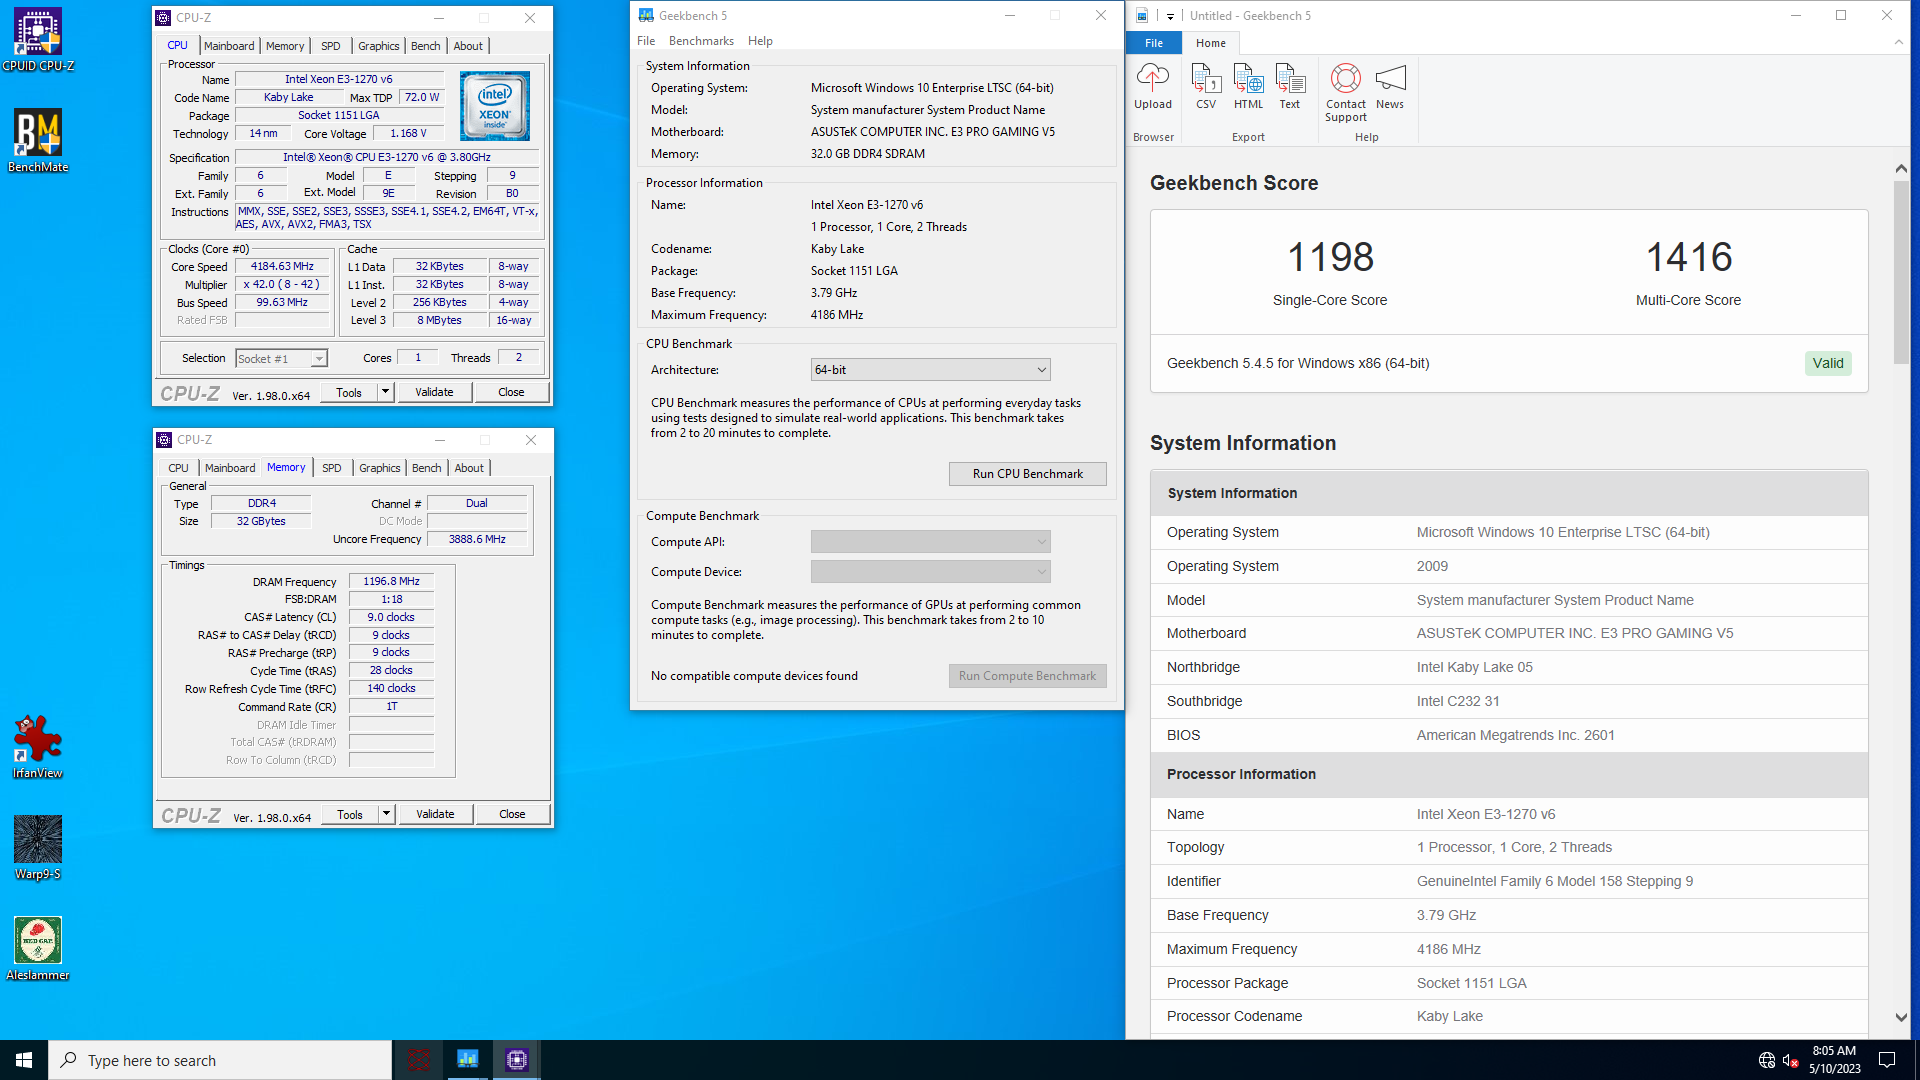
Task: Open the red BenchMate taskbar icon
Action: point(419,1060)
